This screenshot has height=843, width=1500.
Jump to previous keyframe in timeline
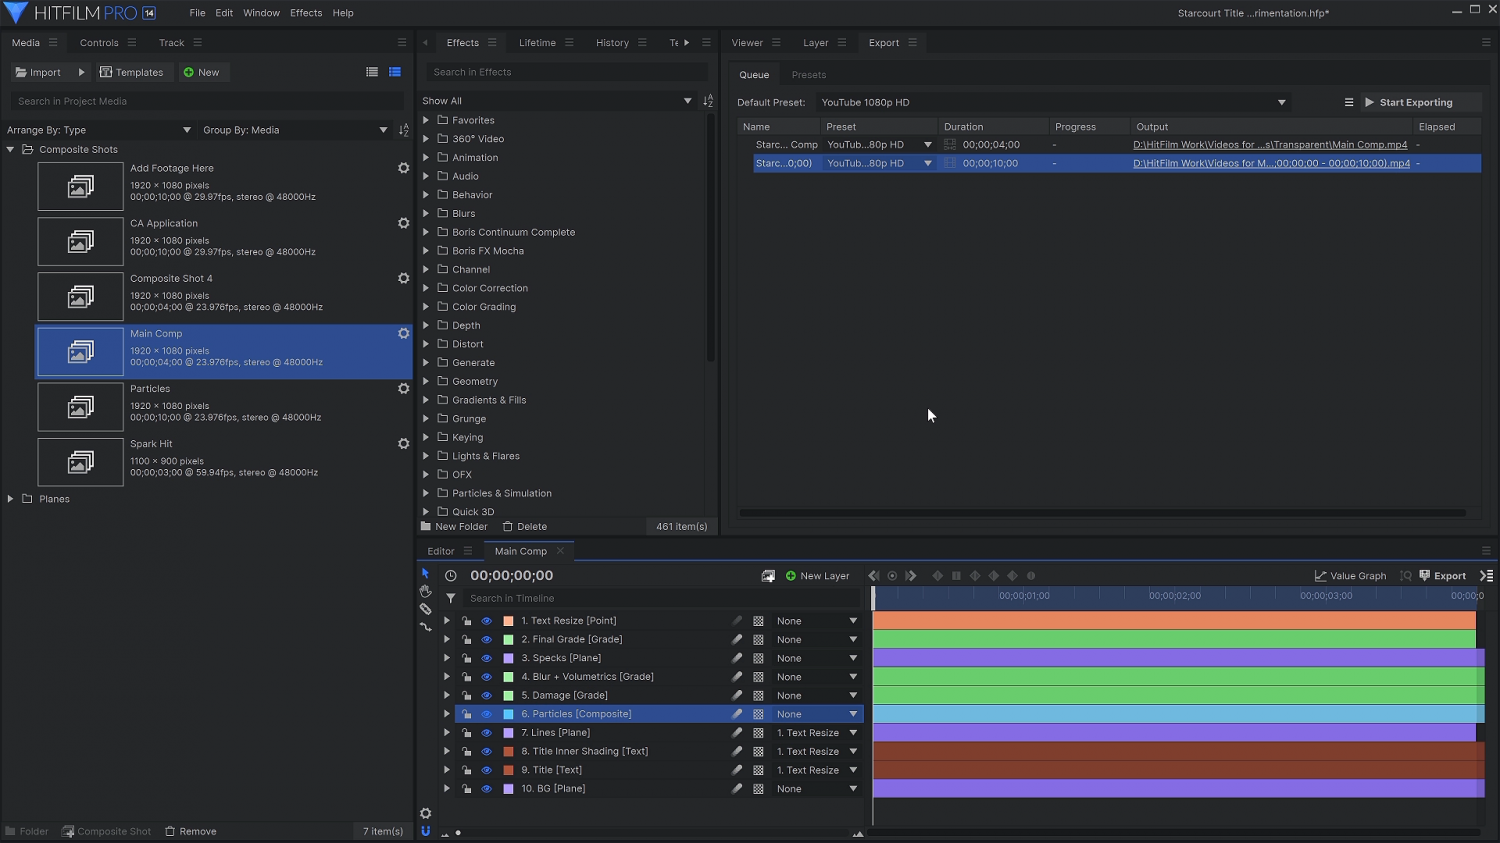click(874, 576)
